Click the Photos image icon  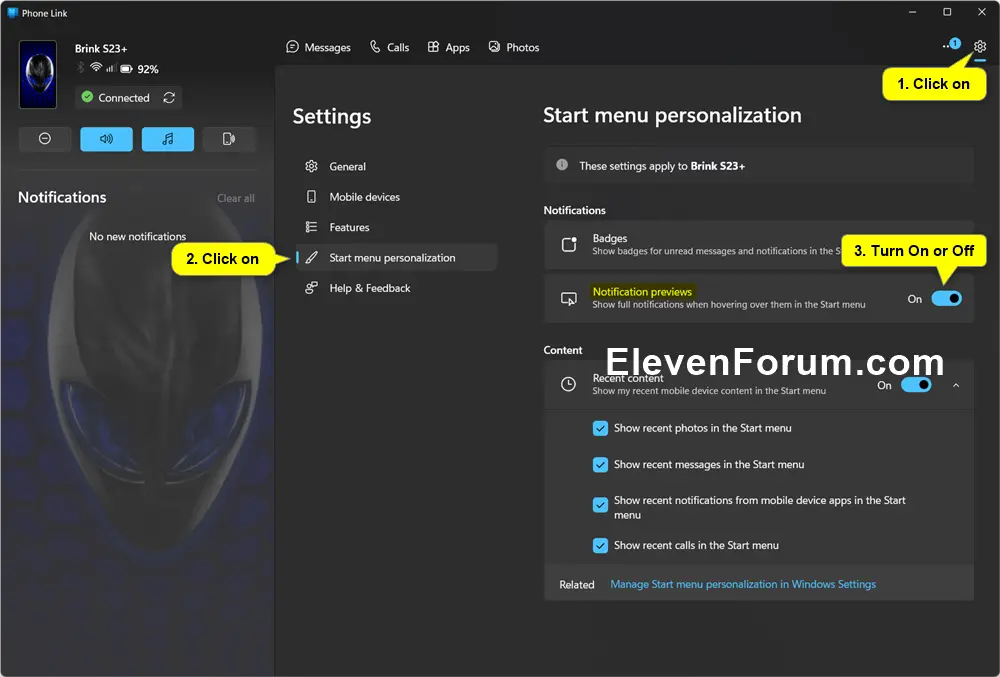(494, 47)
